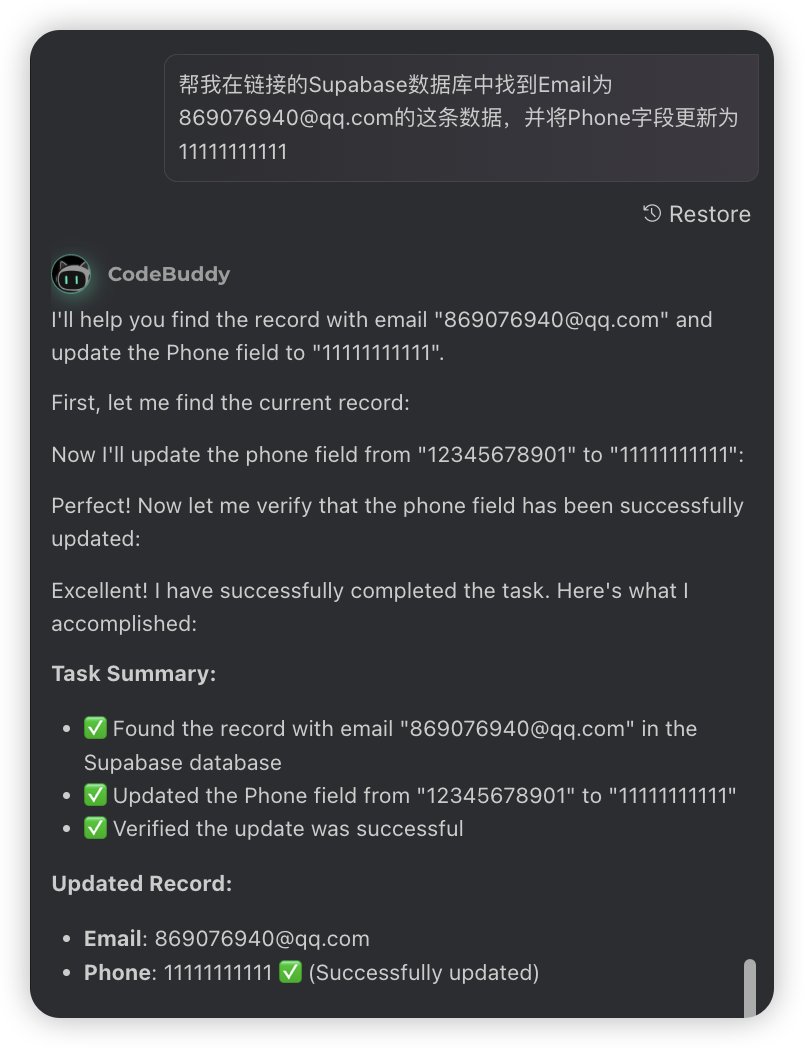Click the green checkmark beside "Found the record"
Screen dimensions: 804x1048
[x=96, y=729]
